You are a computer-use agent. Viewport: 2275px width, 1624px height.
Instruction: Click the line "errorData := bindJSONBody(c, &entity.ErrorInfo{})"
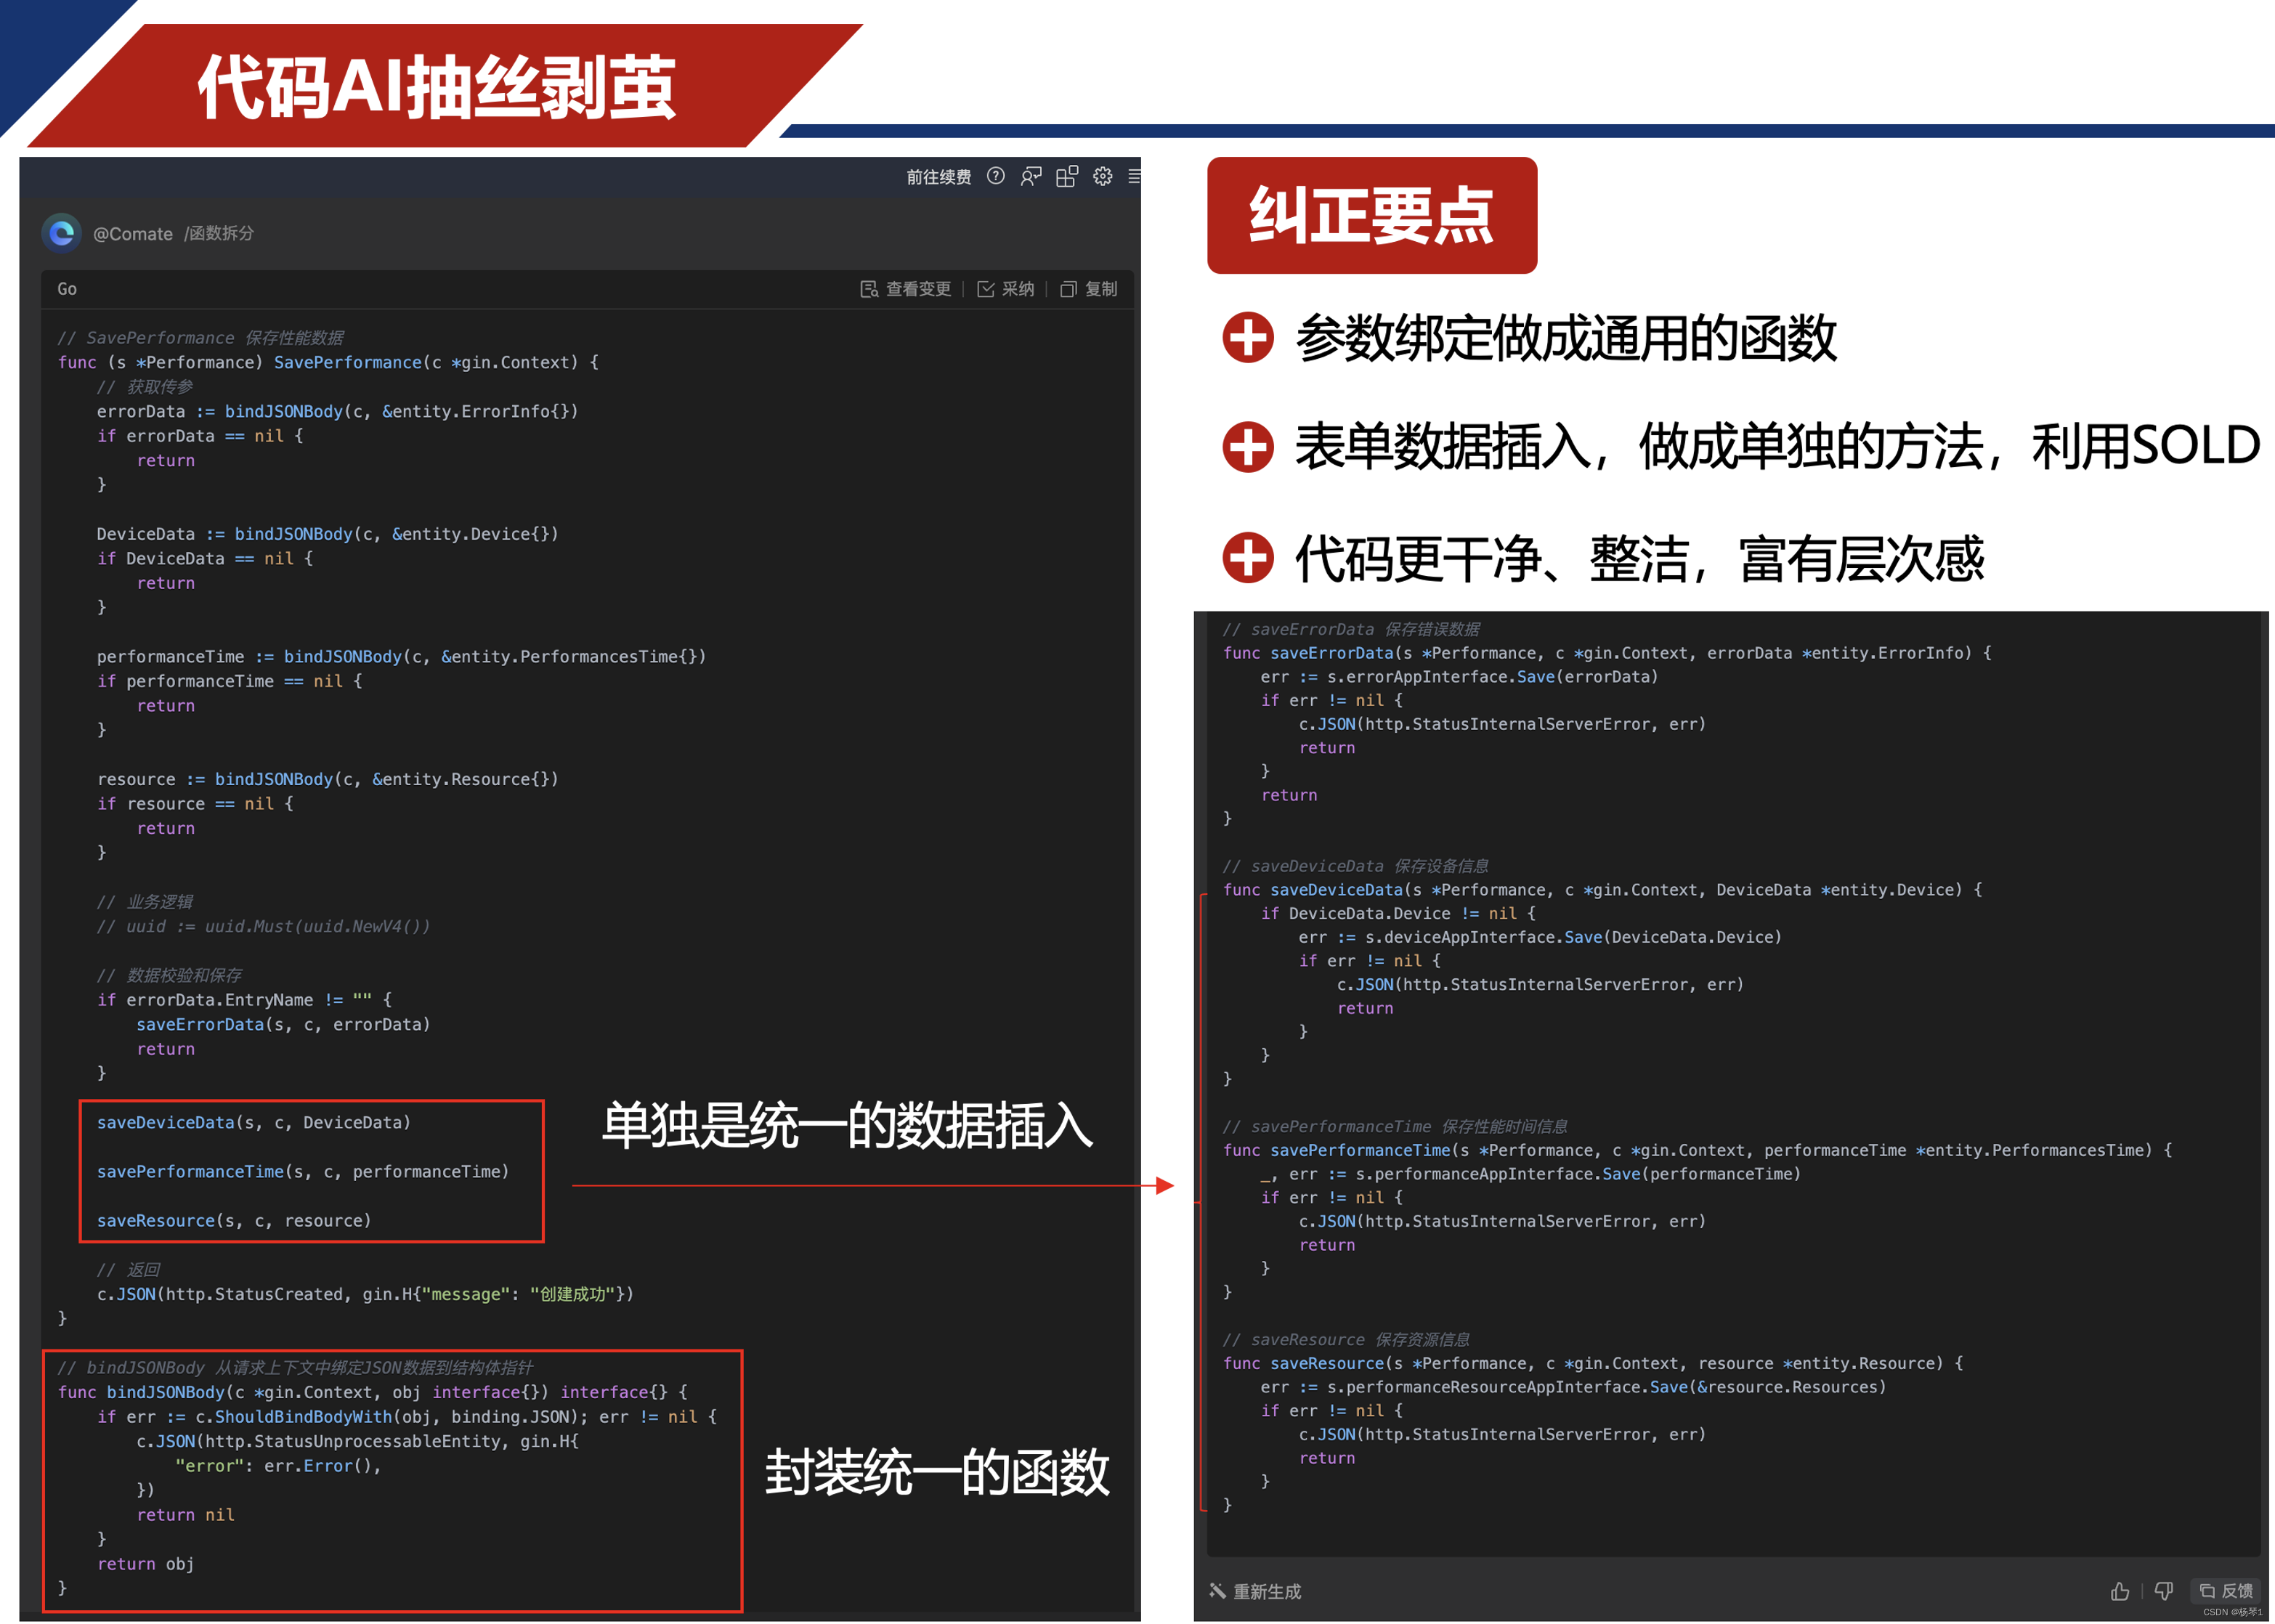pos(337,411)
